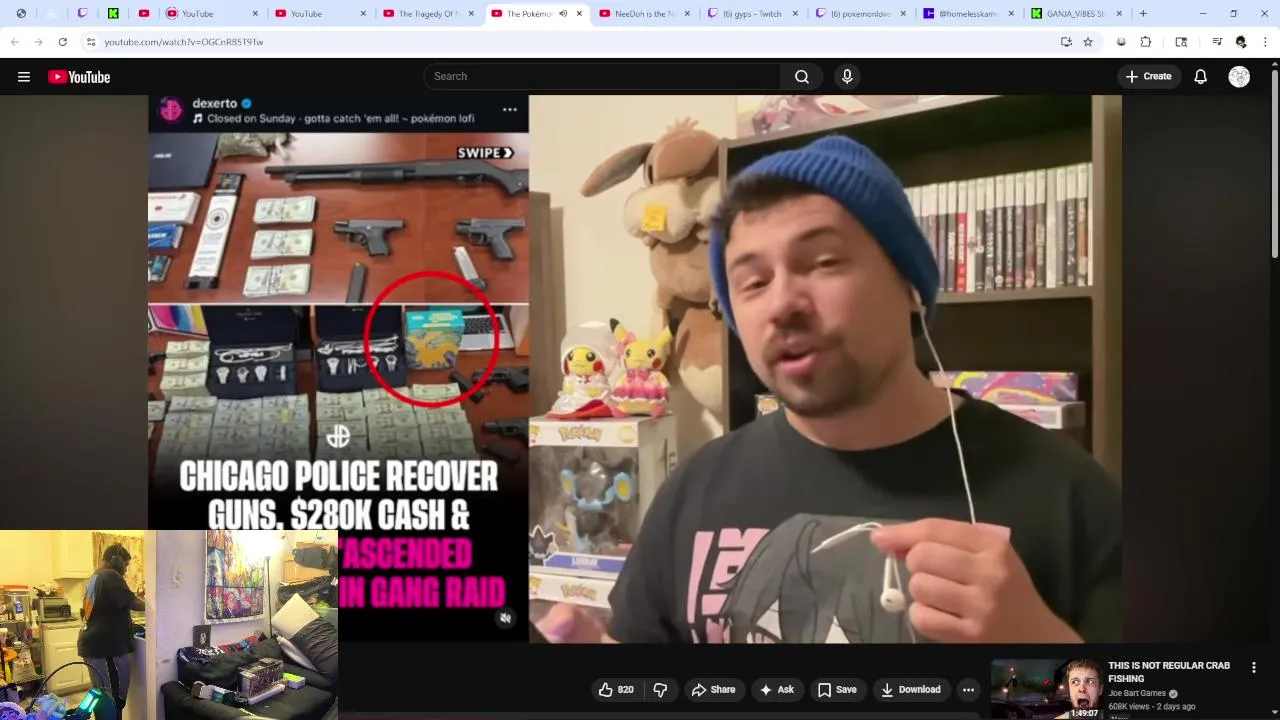Open Joe Bart Games channel link

[x=1137, y=693]
